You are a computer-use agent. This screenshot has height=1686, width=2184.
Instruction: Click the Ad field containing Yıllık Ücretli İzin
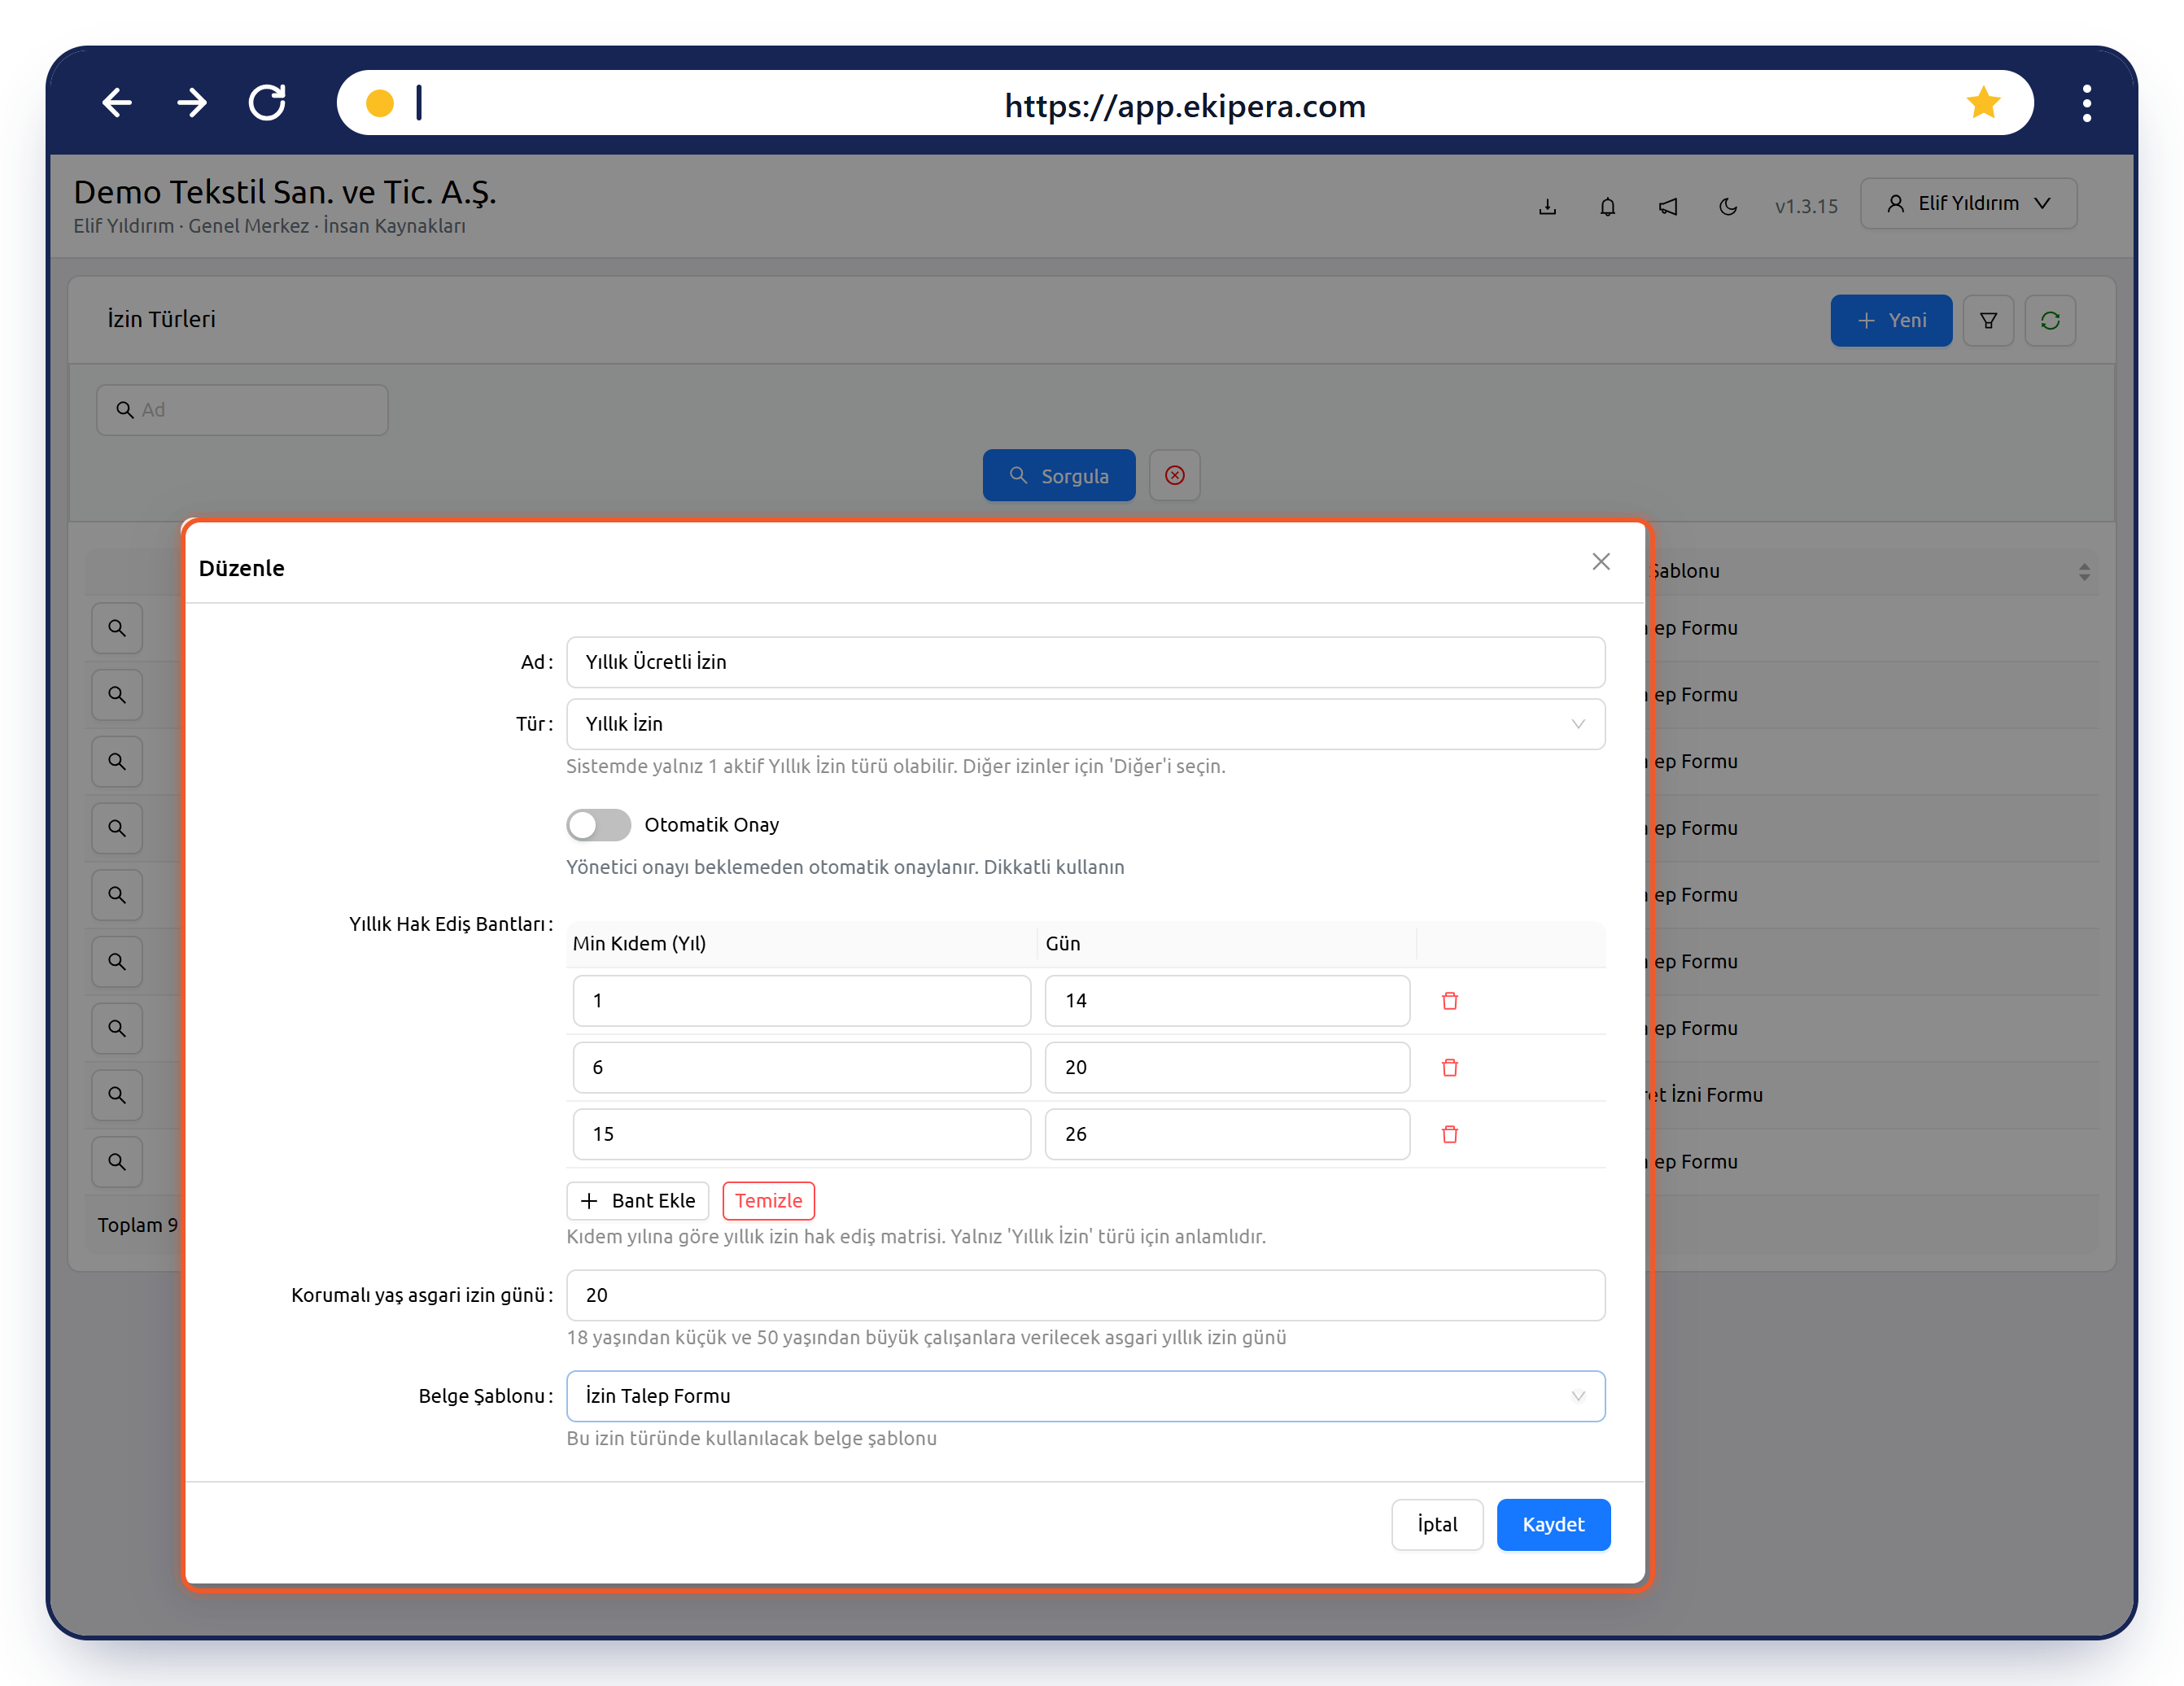1085,662
